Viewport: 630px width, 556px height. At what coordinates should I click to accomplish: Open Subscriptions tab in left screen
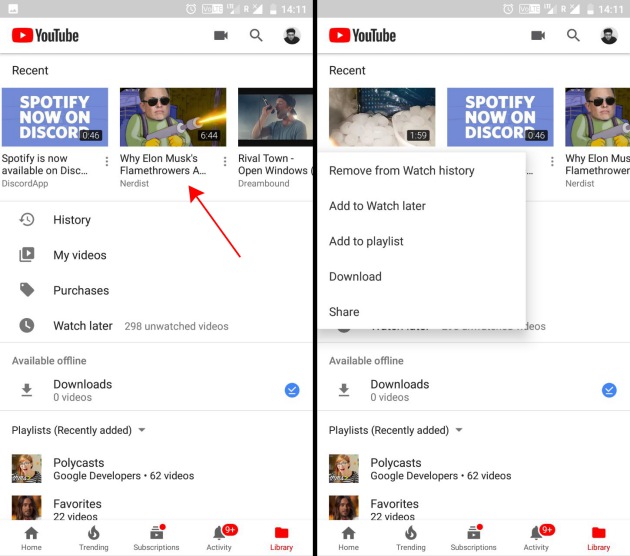(156, 538)
